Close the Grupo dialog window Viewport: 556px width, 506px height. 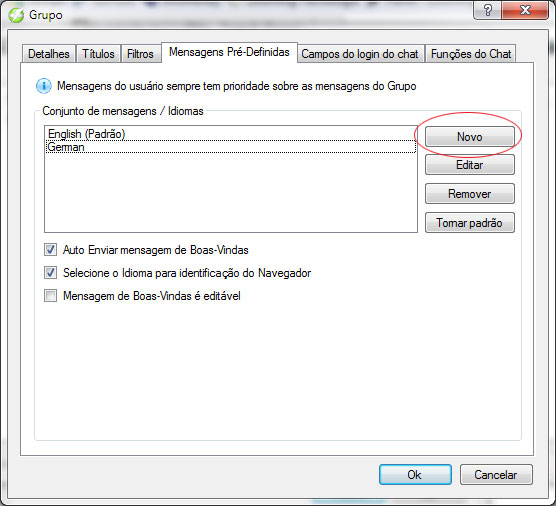click(525, 11)
